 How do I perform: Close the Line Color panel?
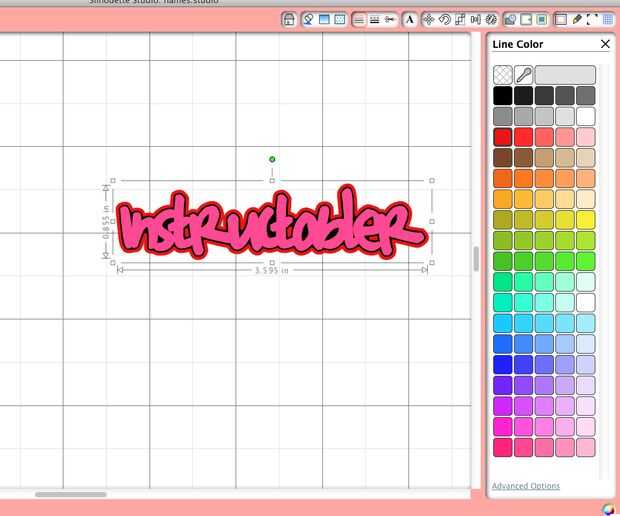605,44
